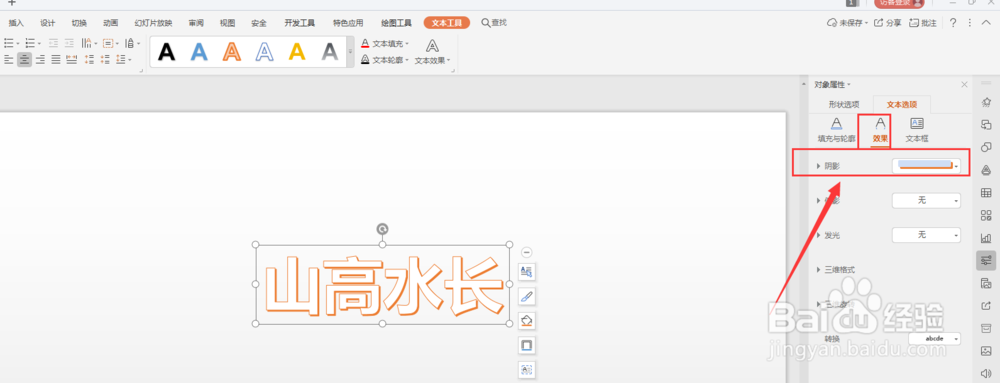This screenshot has width=1000, height=383.
Task: Decrease paragraph spacing
Action: [x=105, y=59]
